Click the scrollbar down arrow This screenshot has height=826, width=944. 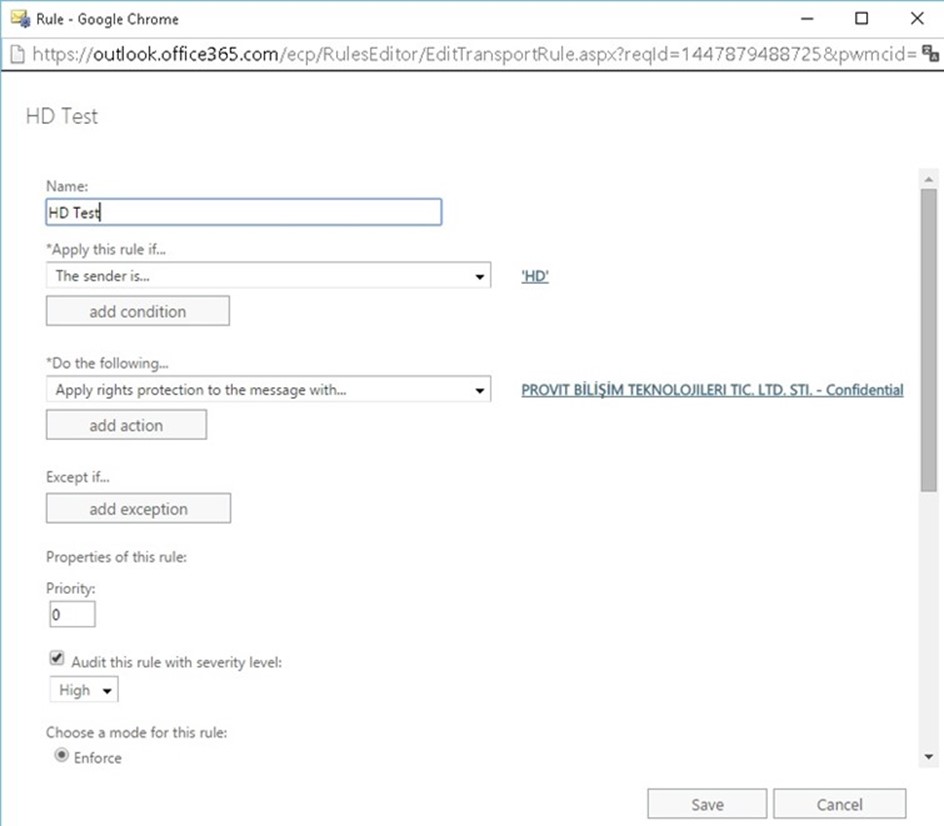928,757
